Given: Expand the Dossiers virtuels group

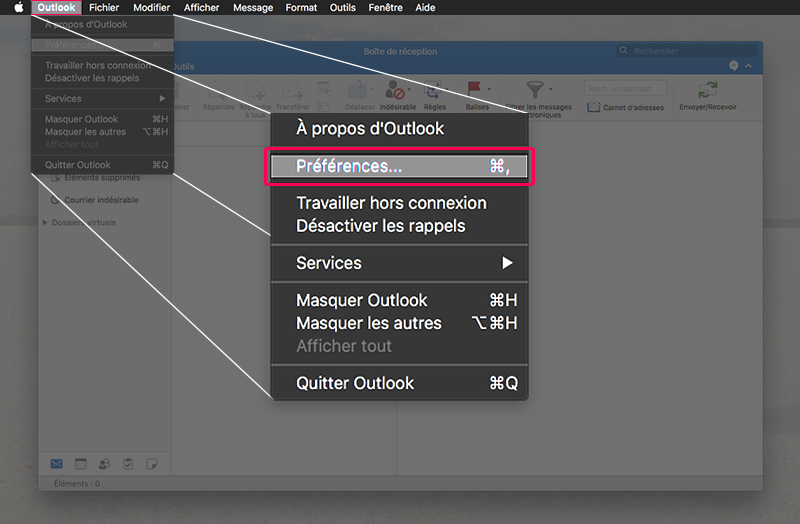Looking at the screenshot, I should 45,222.
